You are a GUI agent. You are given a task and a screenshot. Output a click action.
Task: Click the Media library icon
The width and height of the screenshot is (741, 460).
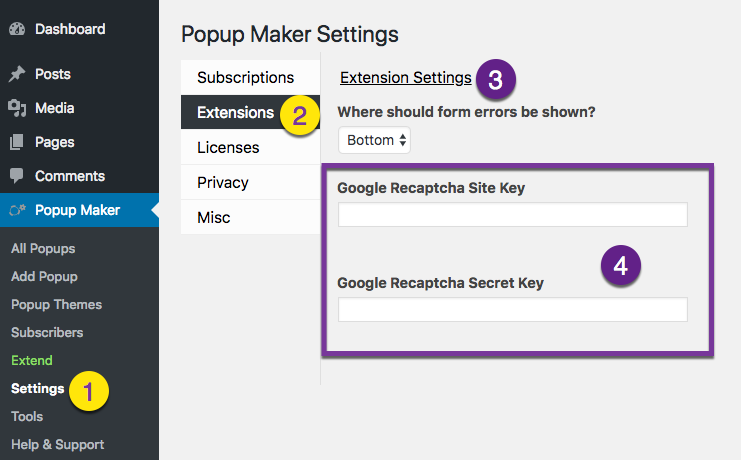(x=17, y=108)
